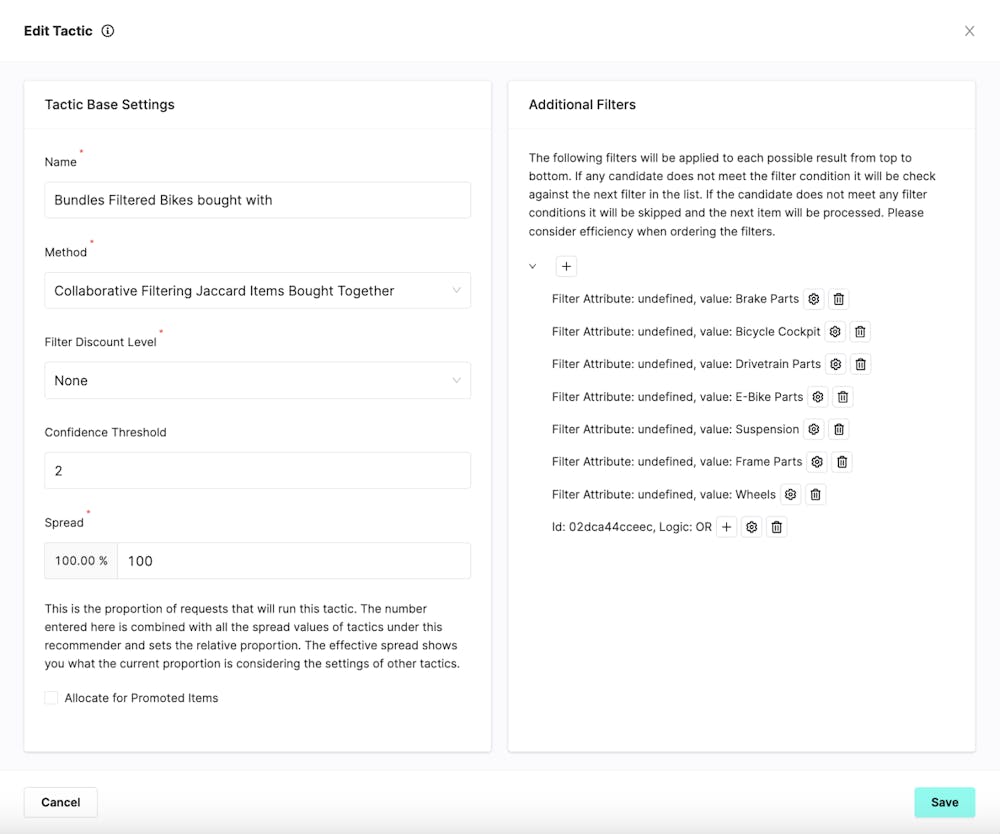The image size is (1000, 834).
Task: Open settings for Brake Parts filter
Action: [814, 299]
